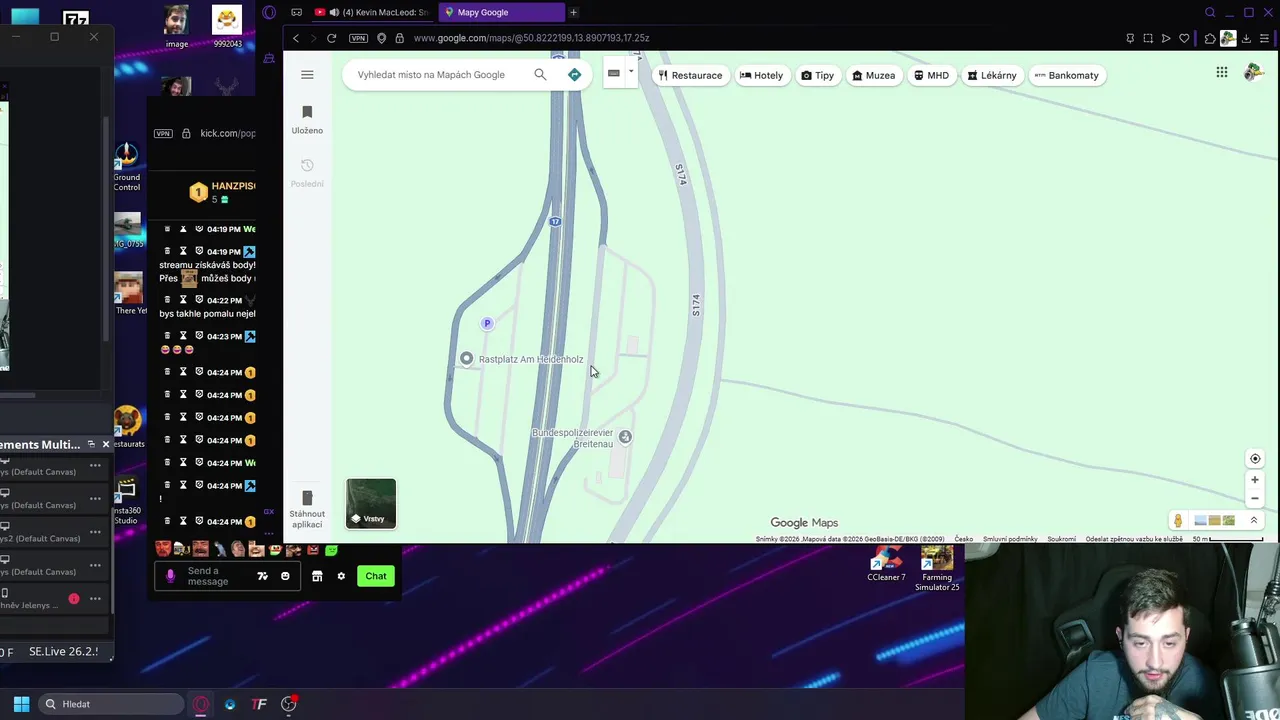Open the emoji picker in chat box
Screen dimensions: 1280x720
click(x=285, y=576)
